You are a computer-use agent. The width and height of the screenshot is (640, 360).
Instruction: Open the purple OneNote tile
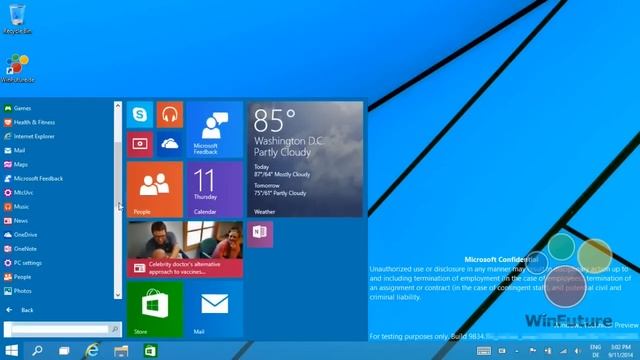(260, 234)
